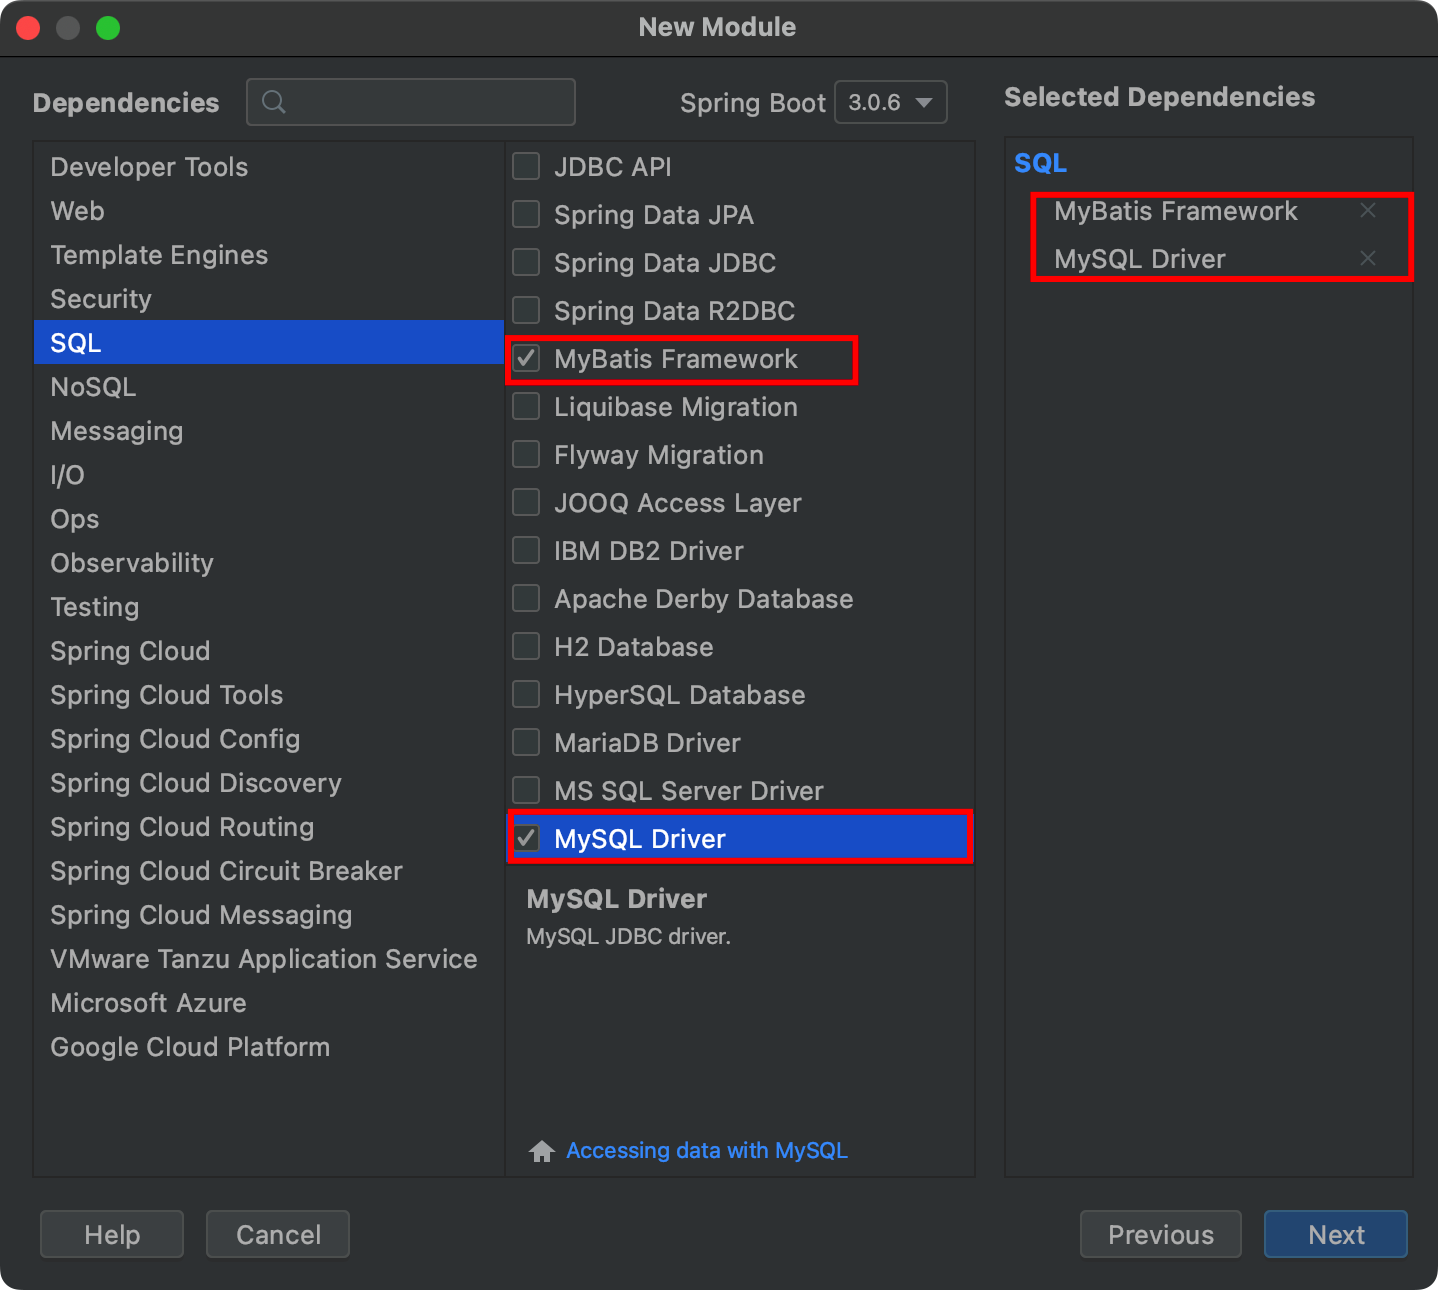Image resolution: width=1438 pixels, height=1290 pixels.
Task: Open VMware Tanzu Application Service category
Action: pyautogui.click(x=268, y=959)
